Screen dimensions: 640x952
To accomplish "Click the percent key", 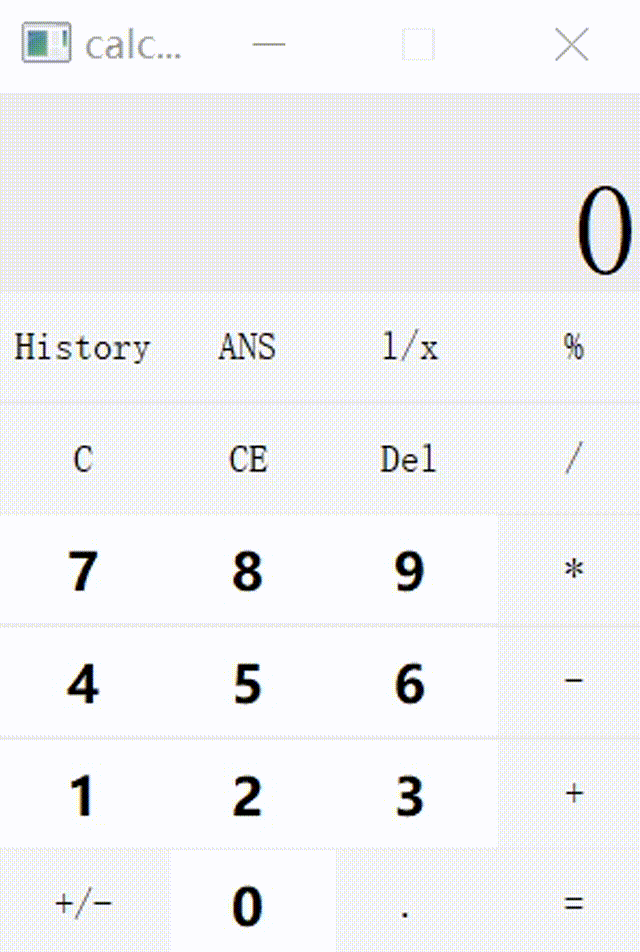I will pos(572,347).
